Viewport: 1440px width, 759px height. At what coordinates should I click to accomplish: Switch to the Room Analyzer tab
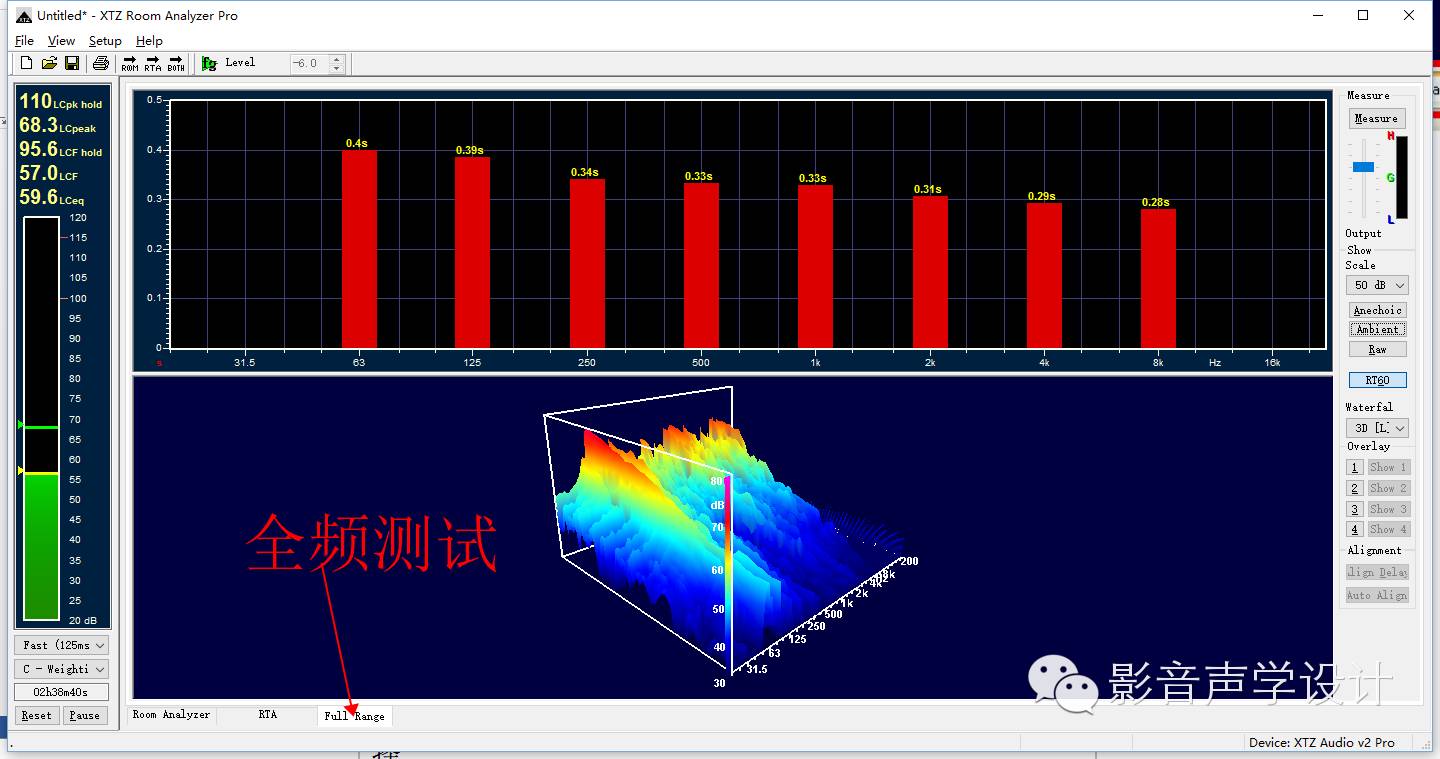(172, 715)
